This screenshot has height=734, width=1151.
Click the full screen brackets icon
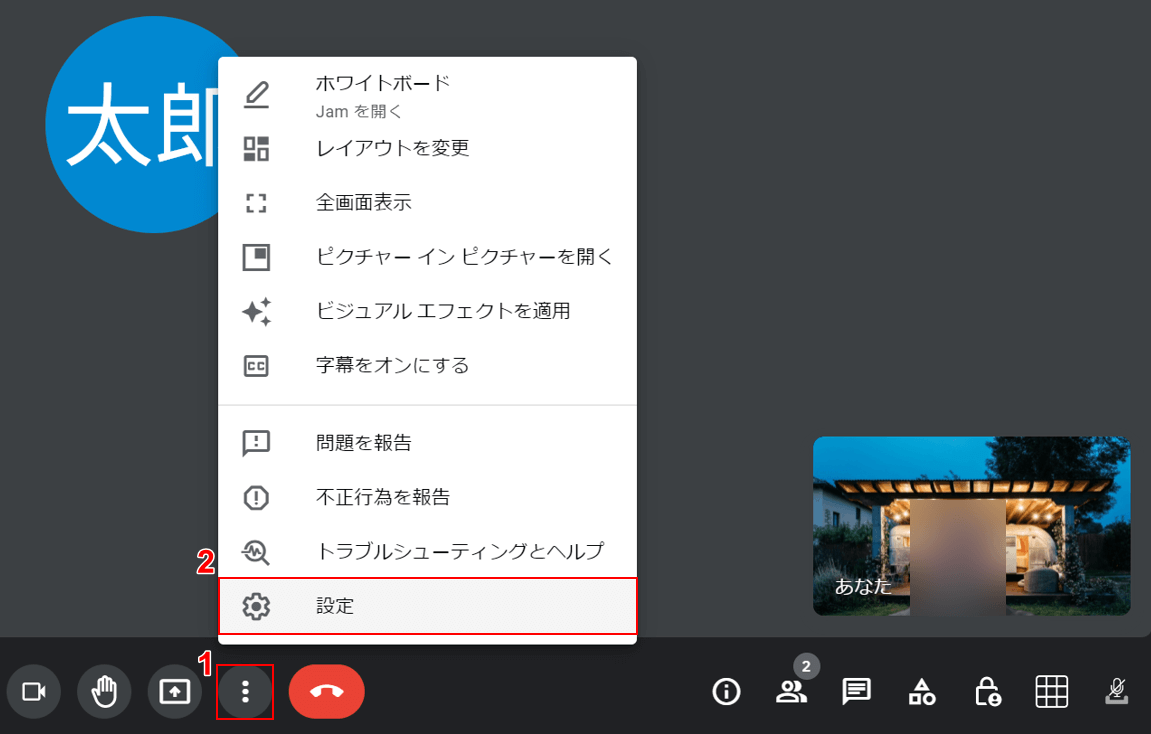coord(256,203)
